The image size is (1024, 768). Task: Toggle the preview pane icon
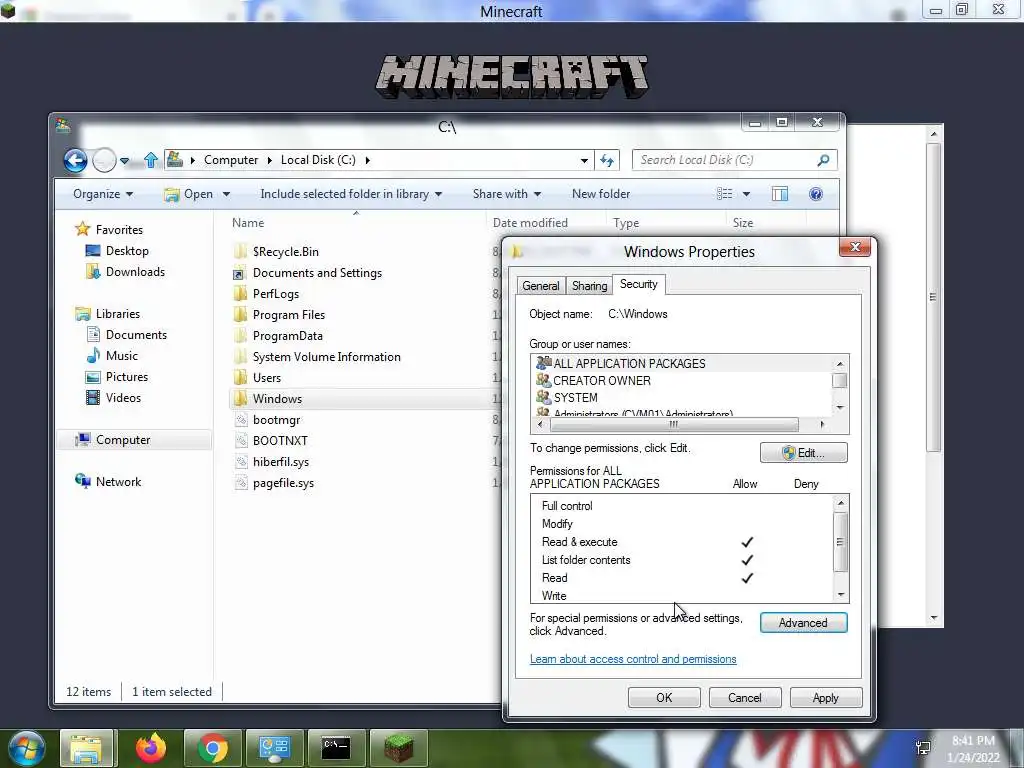pos(780,194)
